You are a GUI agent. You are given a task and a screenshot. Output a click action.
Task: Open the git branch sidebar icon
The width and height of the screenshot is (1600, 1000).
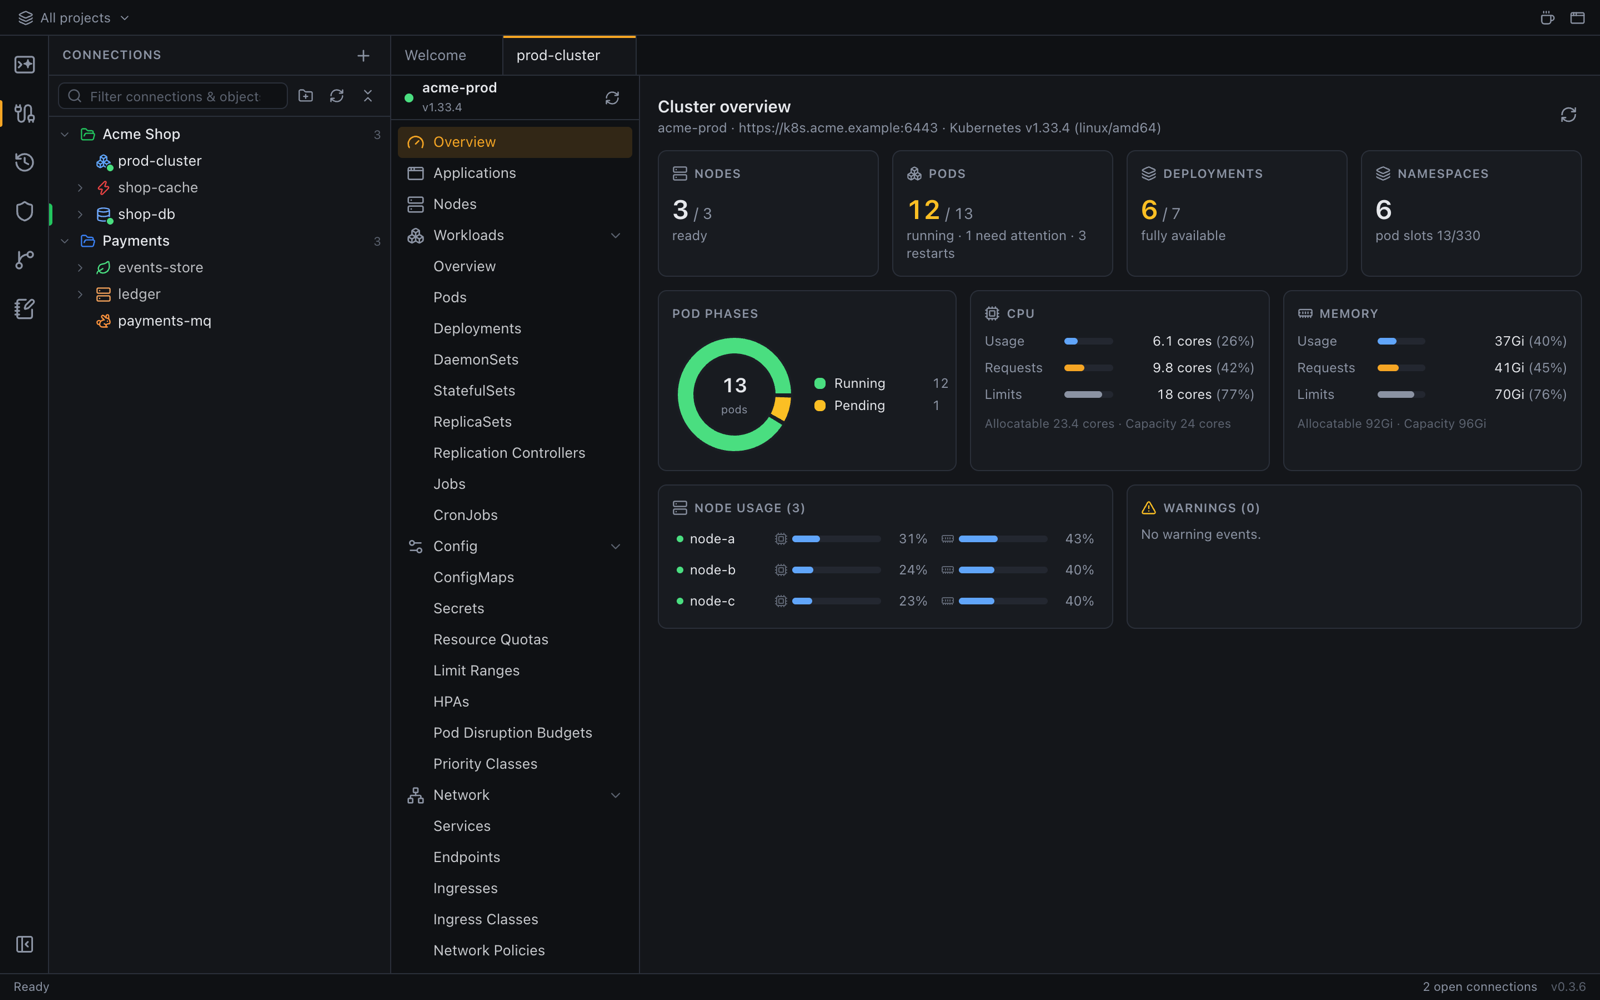[x=24, y=259]
